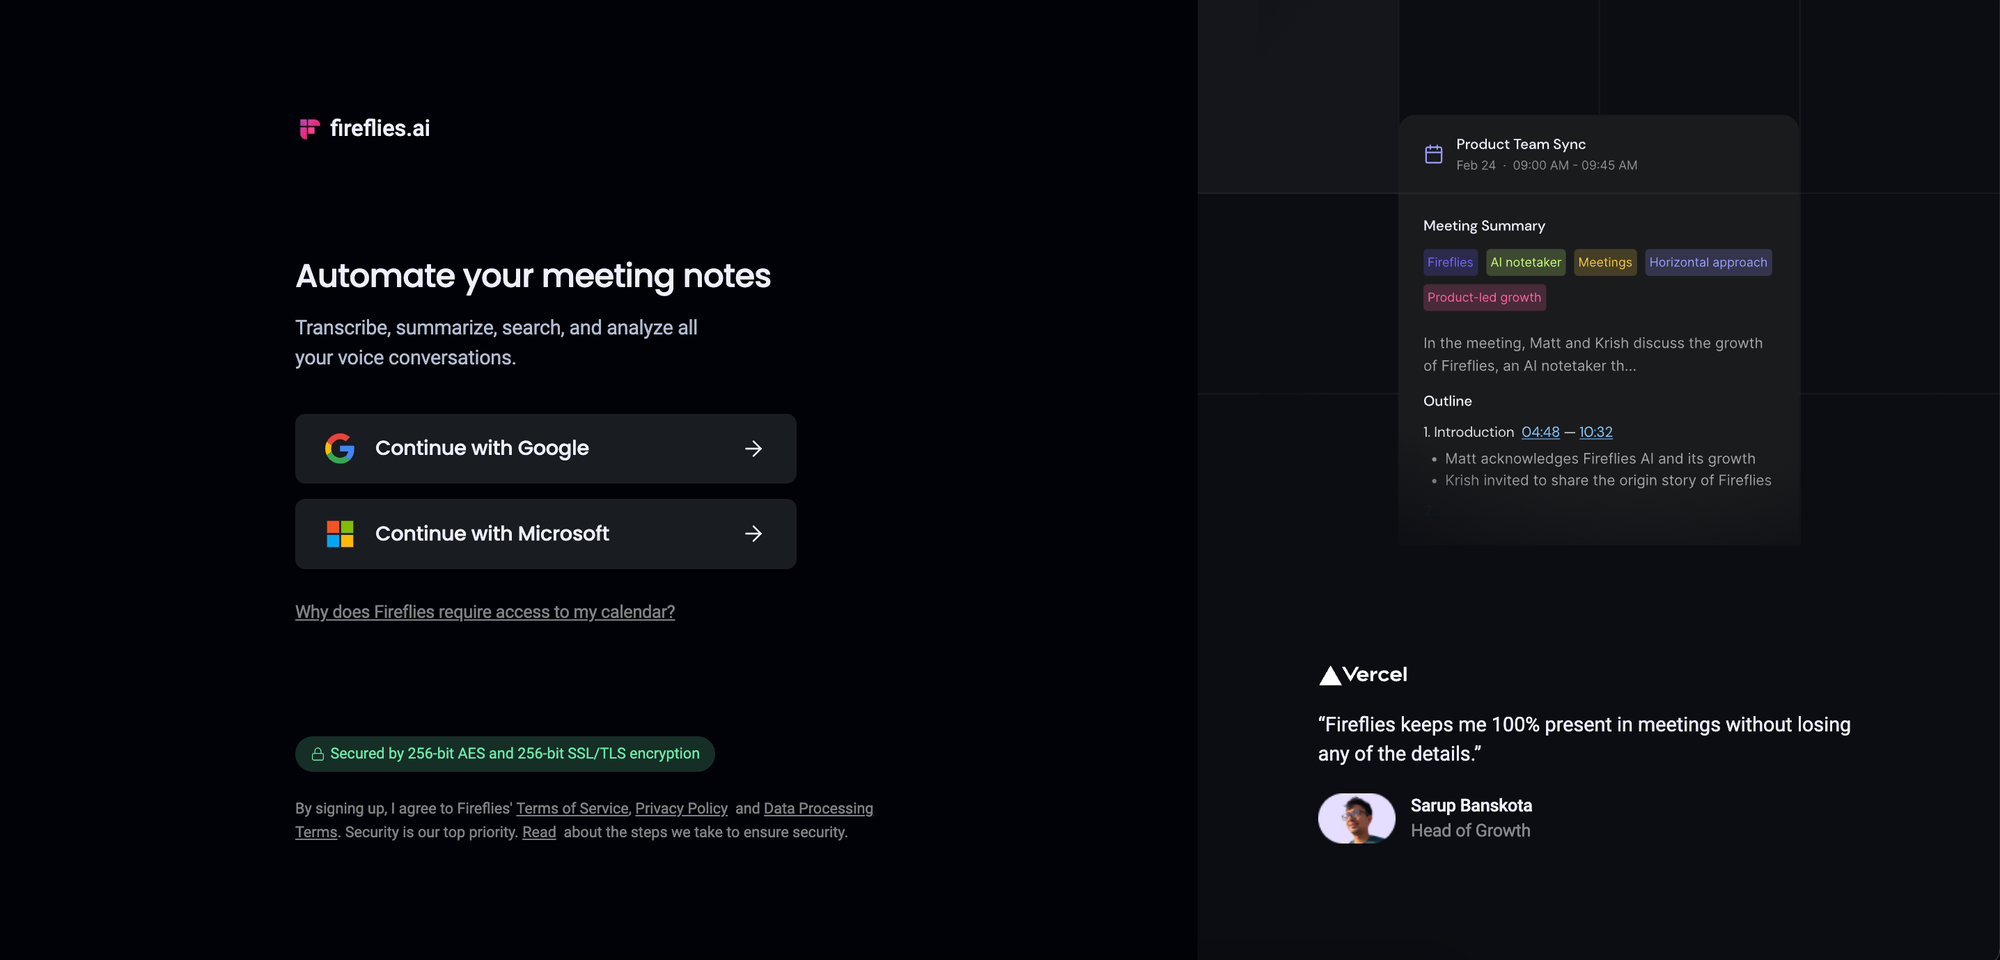Screen dimensions: 2000x960
Task: Continue with Google
Action: 545,448
